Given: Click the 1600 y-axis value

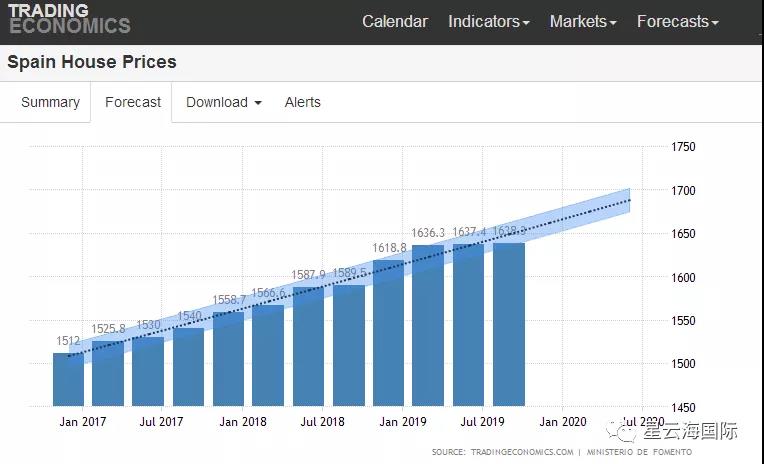Looking at the screenshot, I should pos(683,277).
